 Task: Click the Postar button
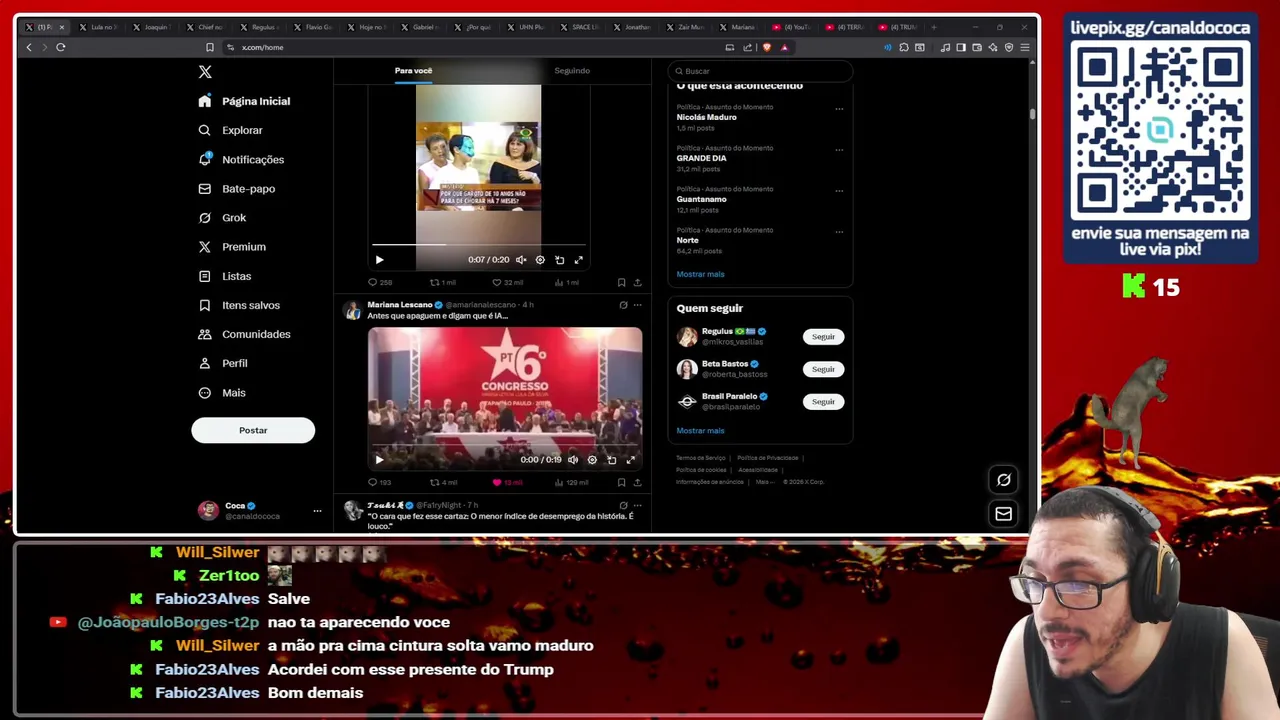(253, 430)
